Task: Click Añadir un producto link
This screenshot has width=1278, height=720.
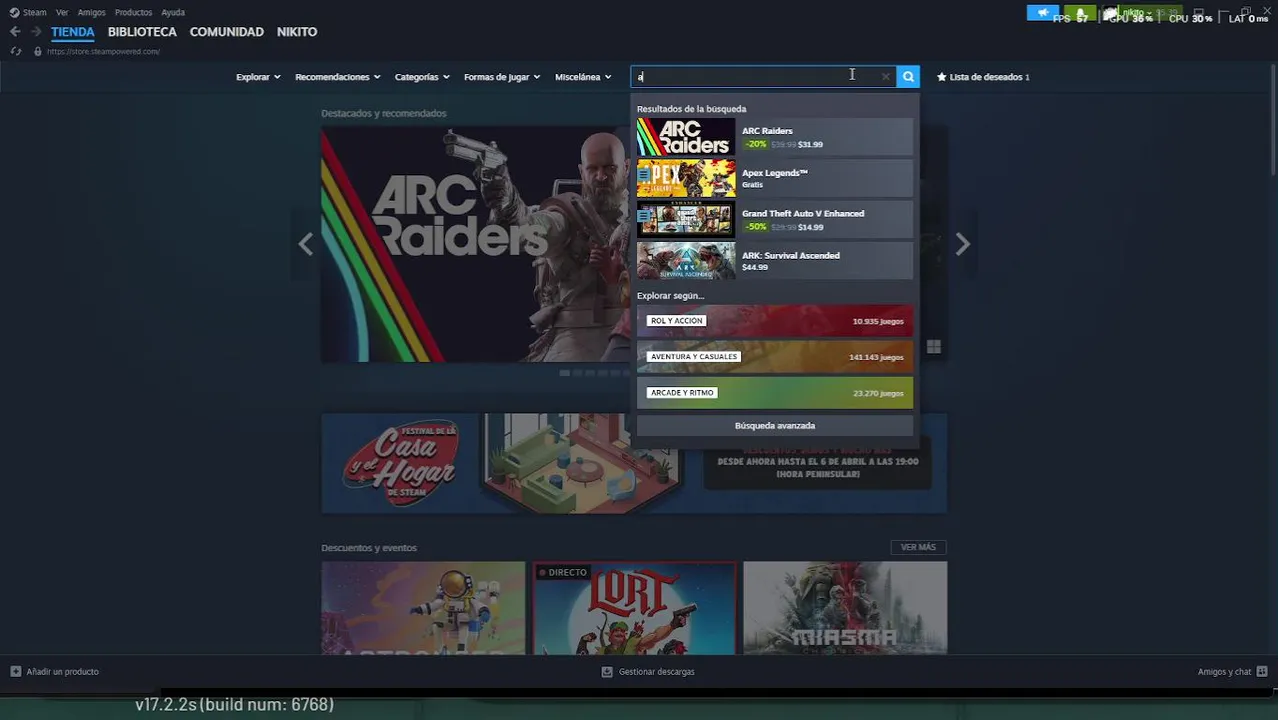Action: [62, 672]
